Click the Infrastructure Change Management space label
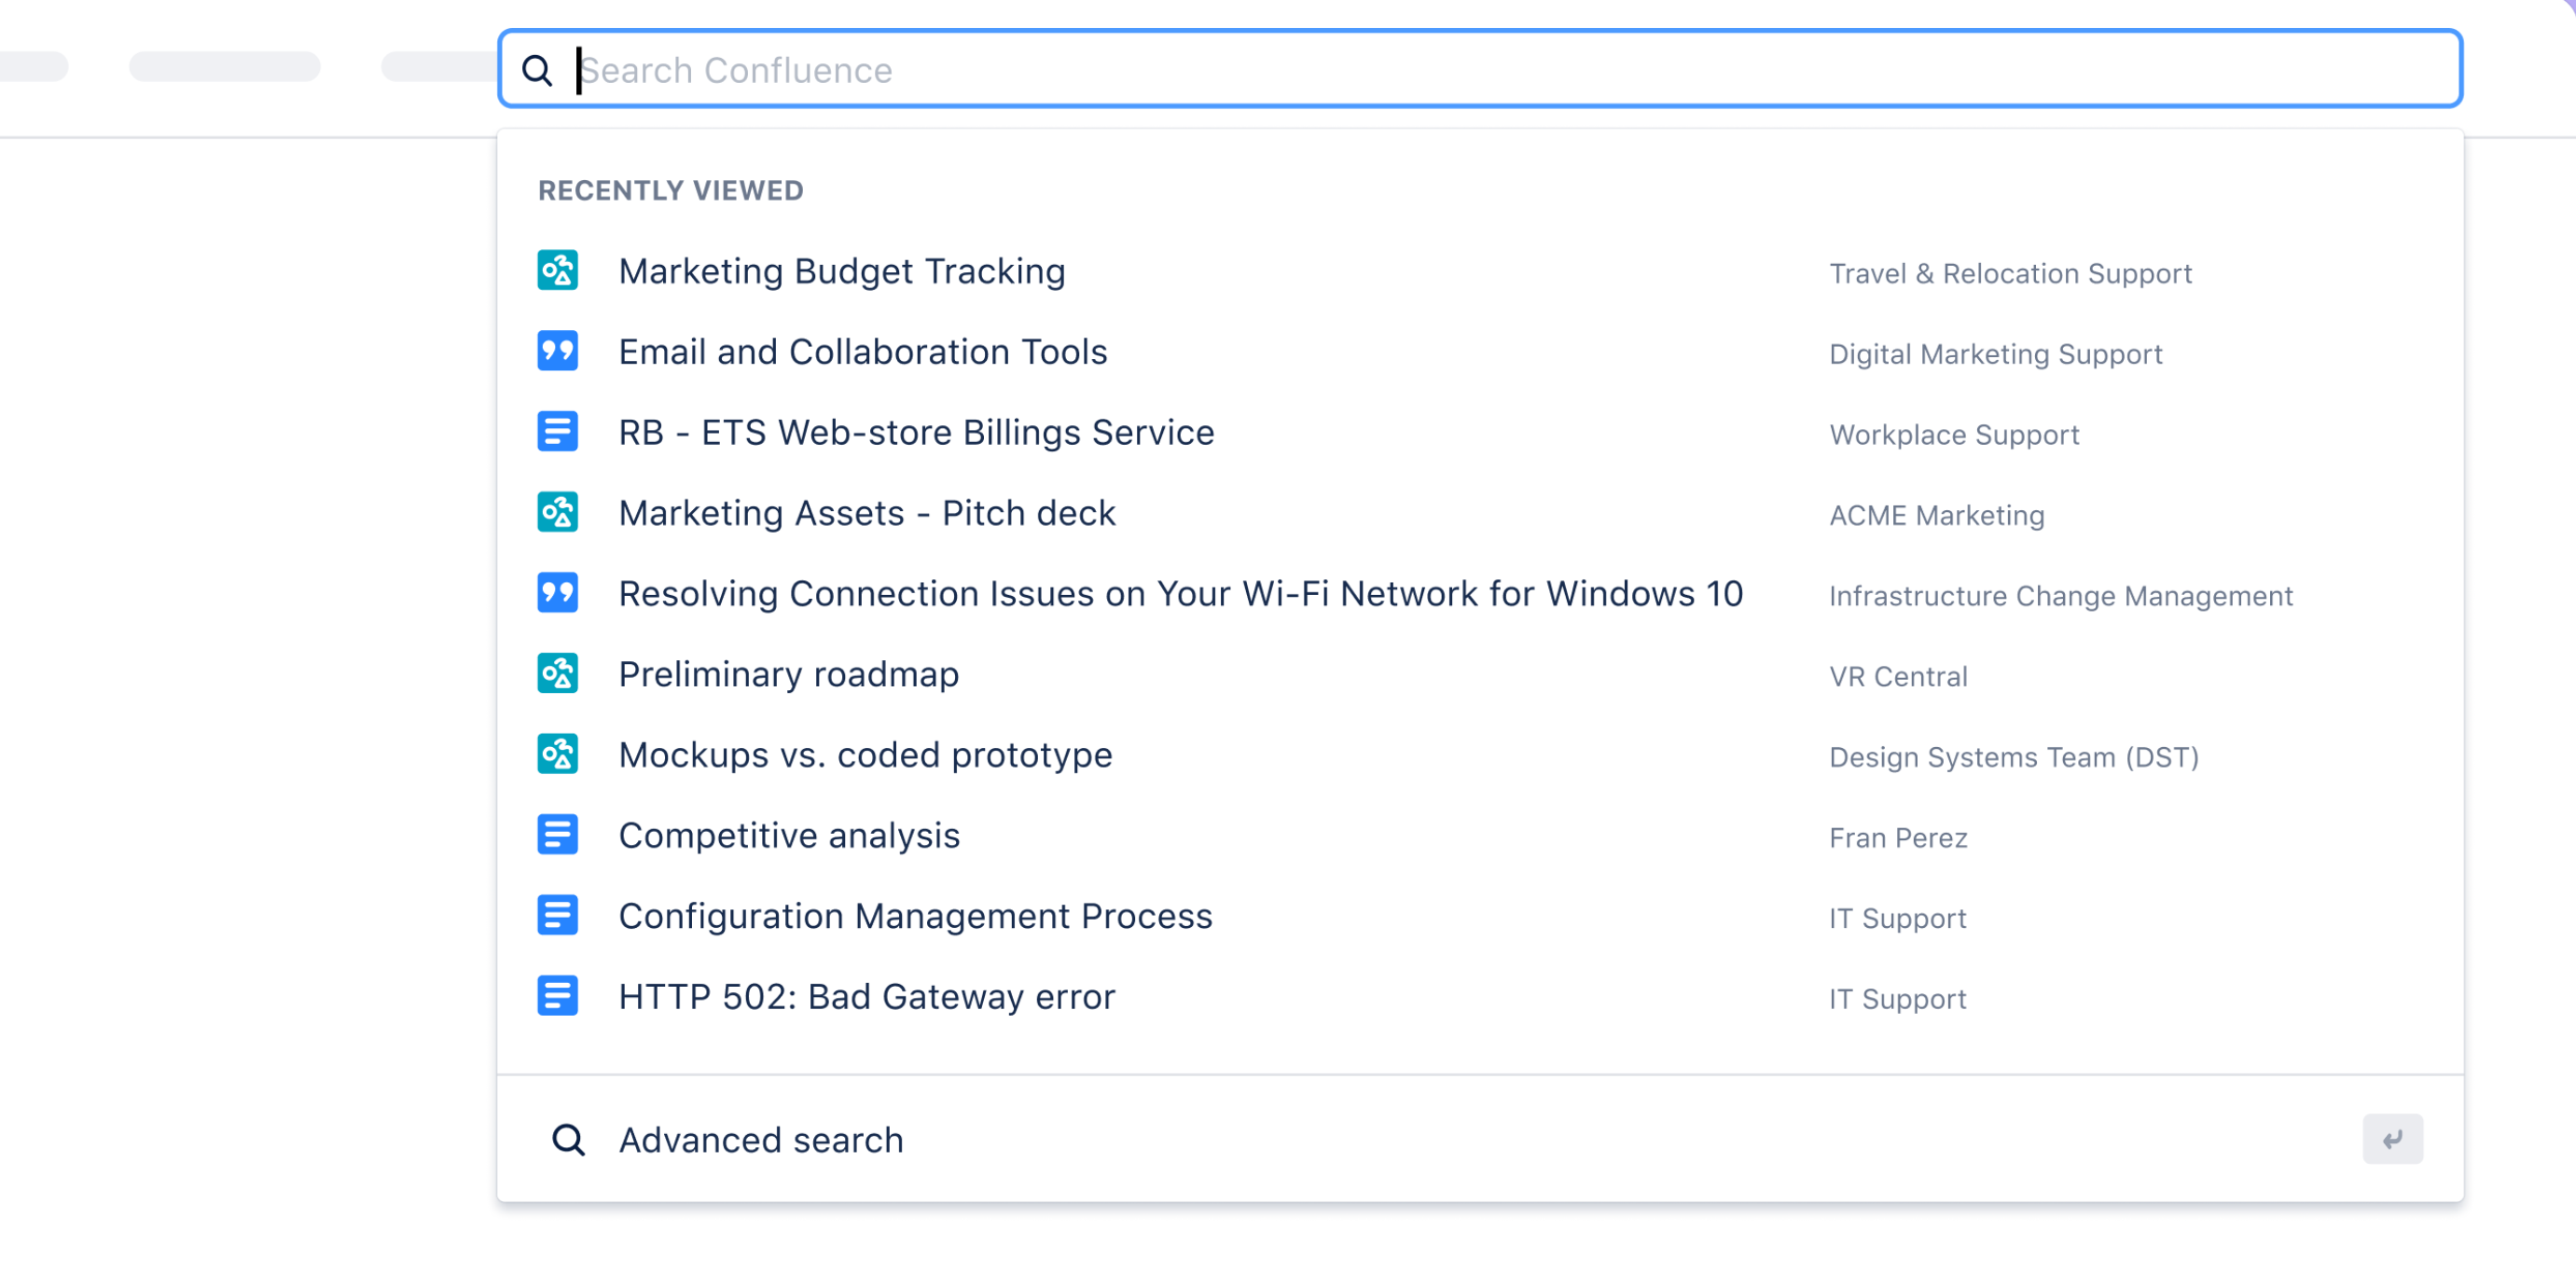This screenshot has height=1287, width=2576. (2059, 596)
